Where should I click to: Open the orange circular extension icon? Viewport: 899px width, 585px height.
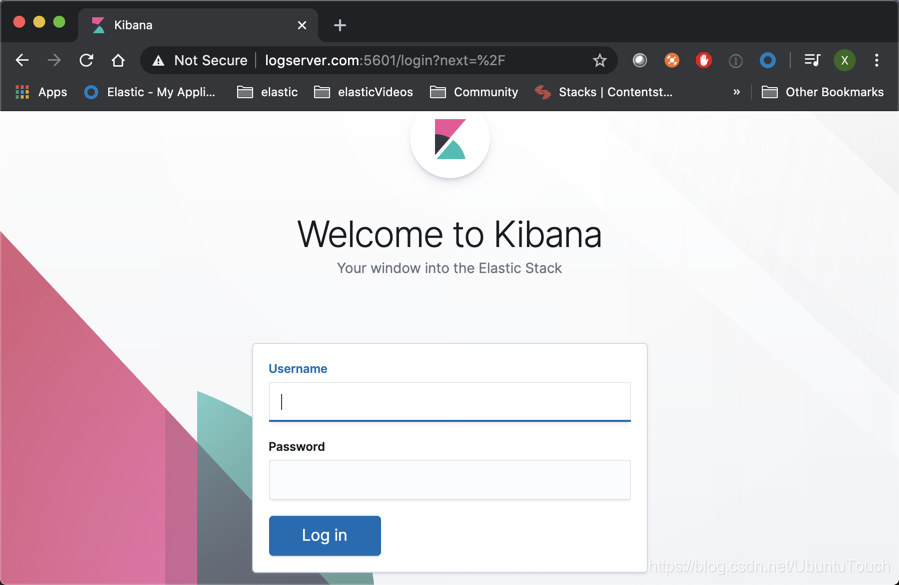tap(672, 60)
